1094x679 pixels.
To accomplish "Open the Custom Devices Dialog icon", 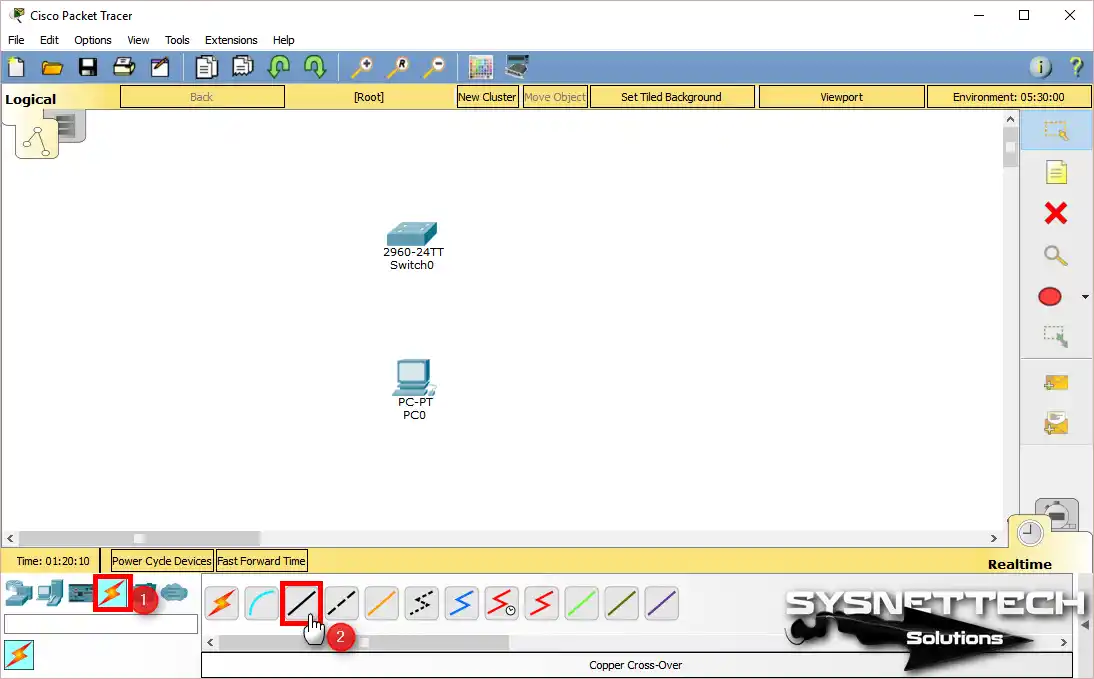I will point(517,67).
